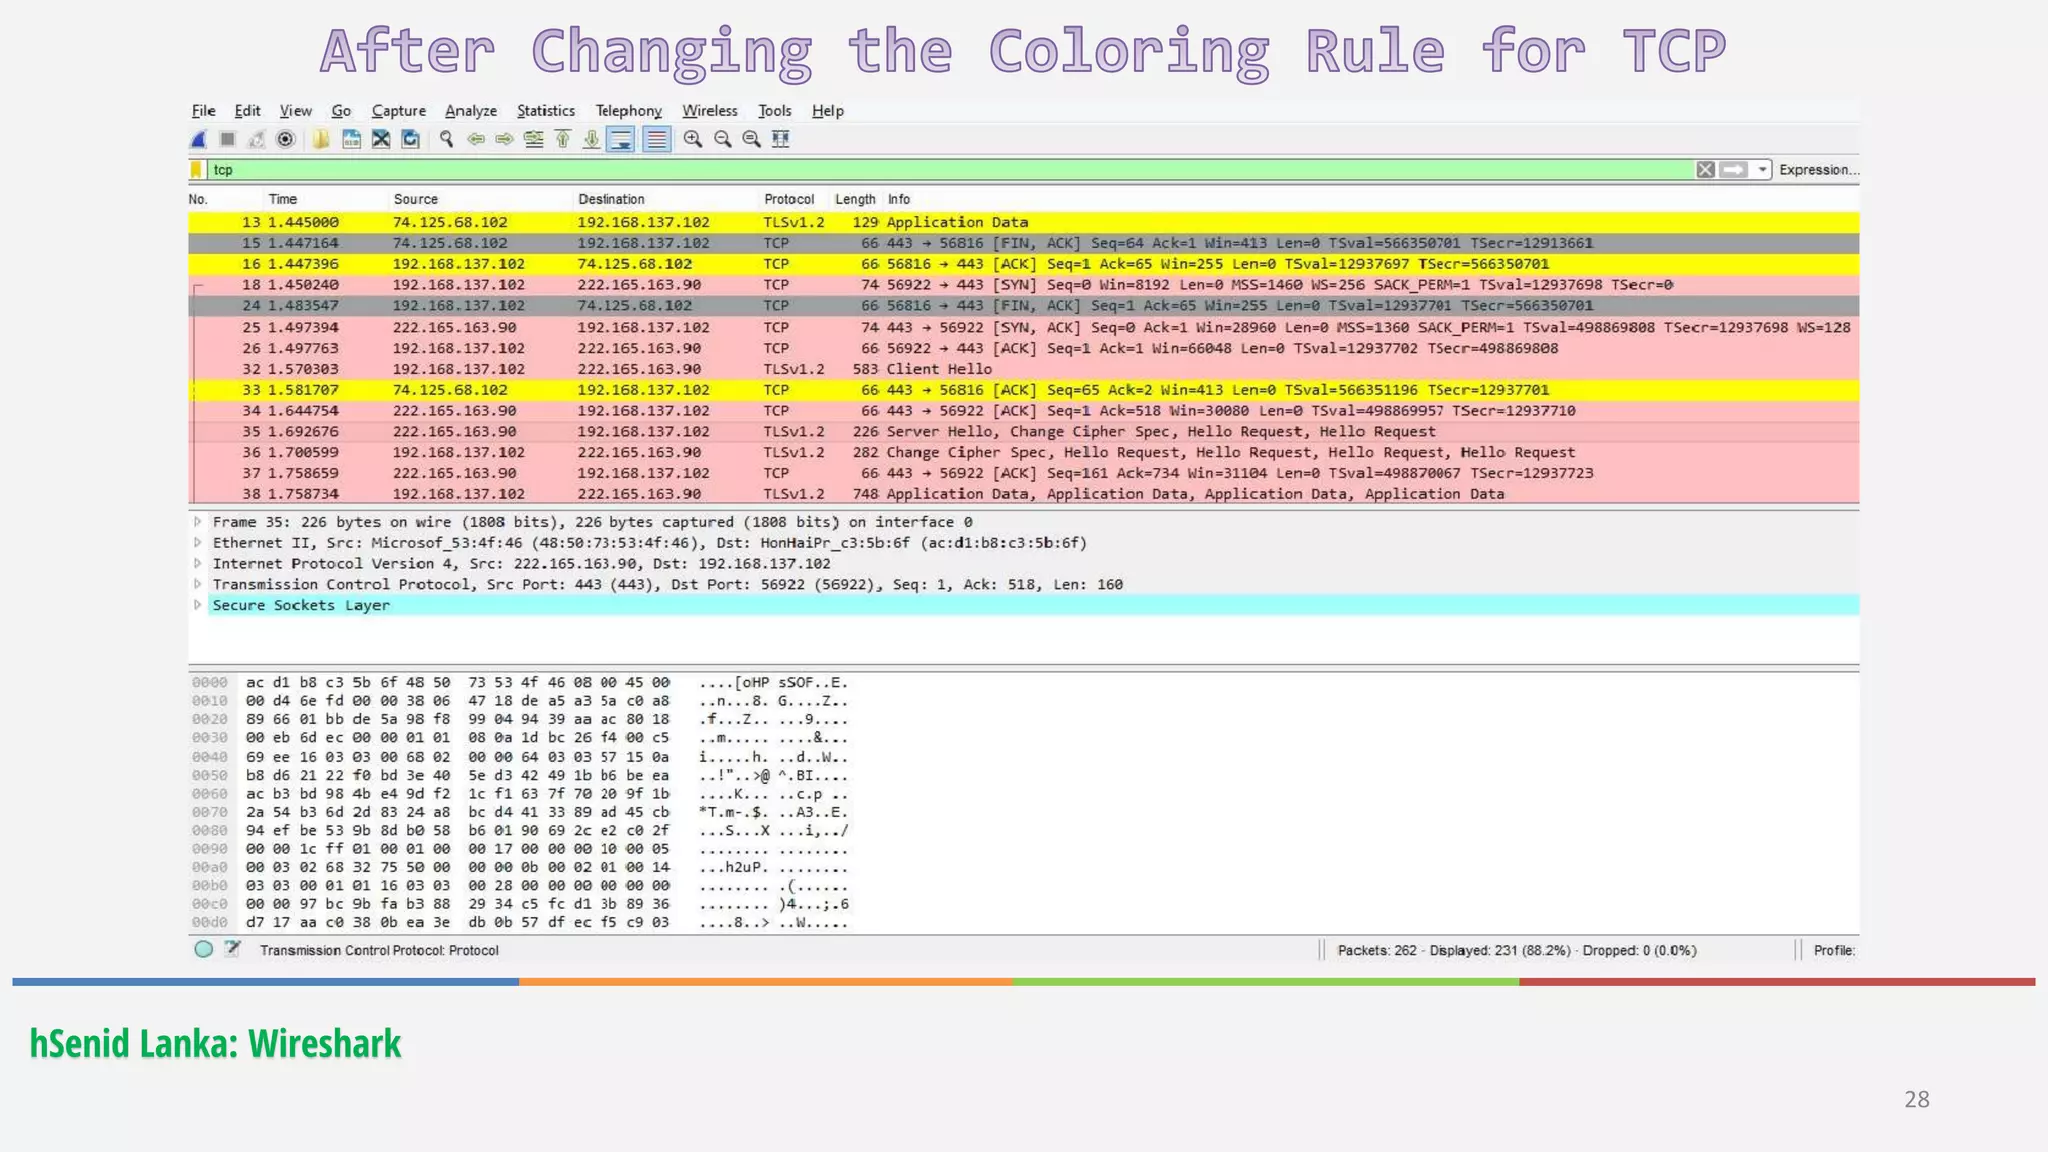Open capture options using the gear-circle icon
Screen dimensions: 2048x1152
(x=286, y=139)
